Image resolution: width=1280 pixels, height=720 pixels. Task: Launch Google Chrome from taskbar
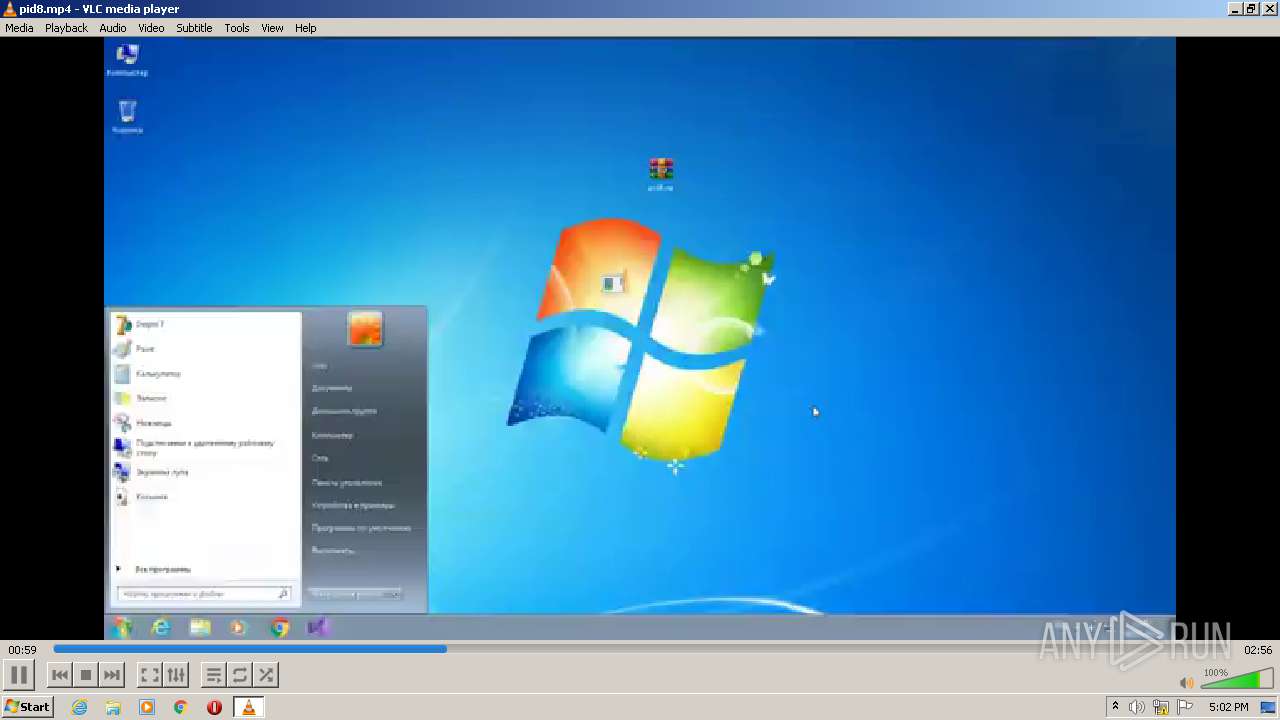(180, 707)
